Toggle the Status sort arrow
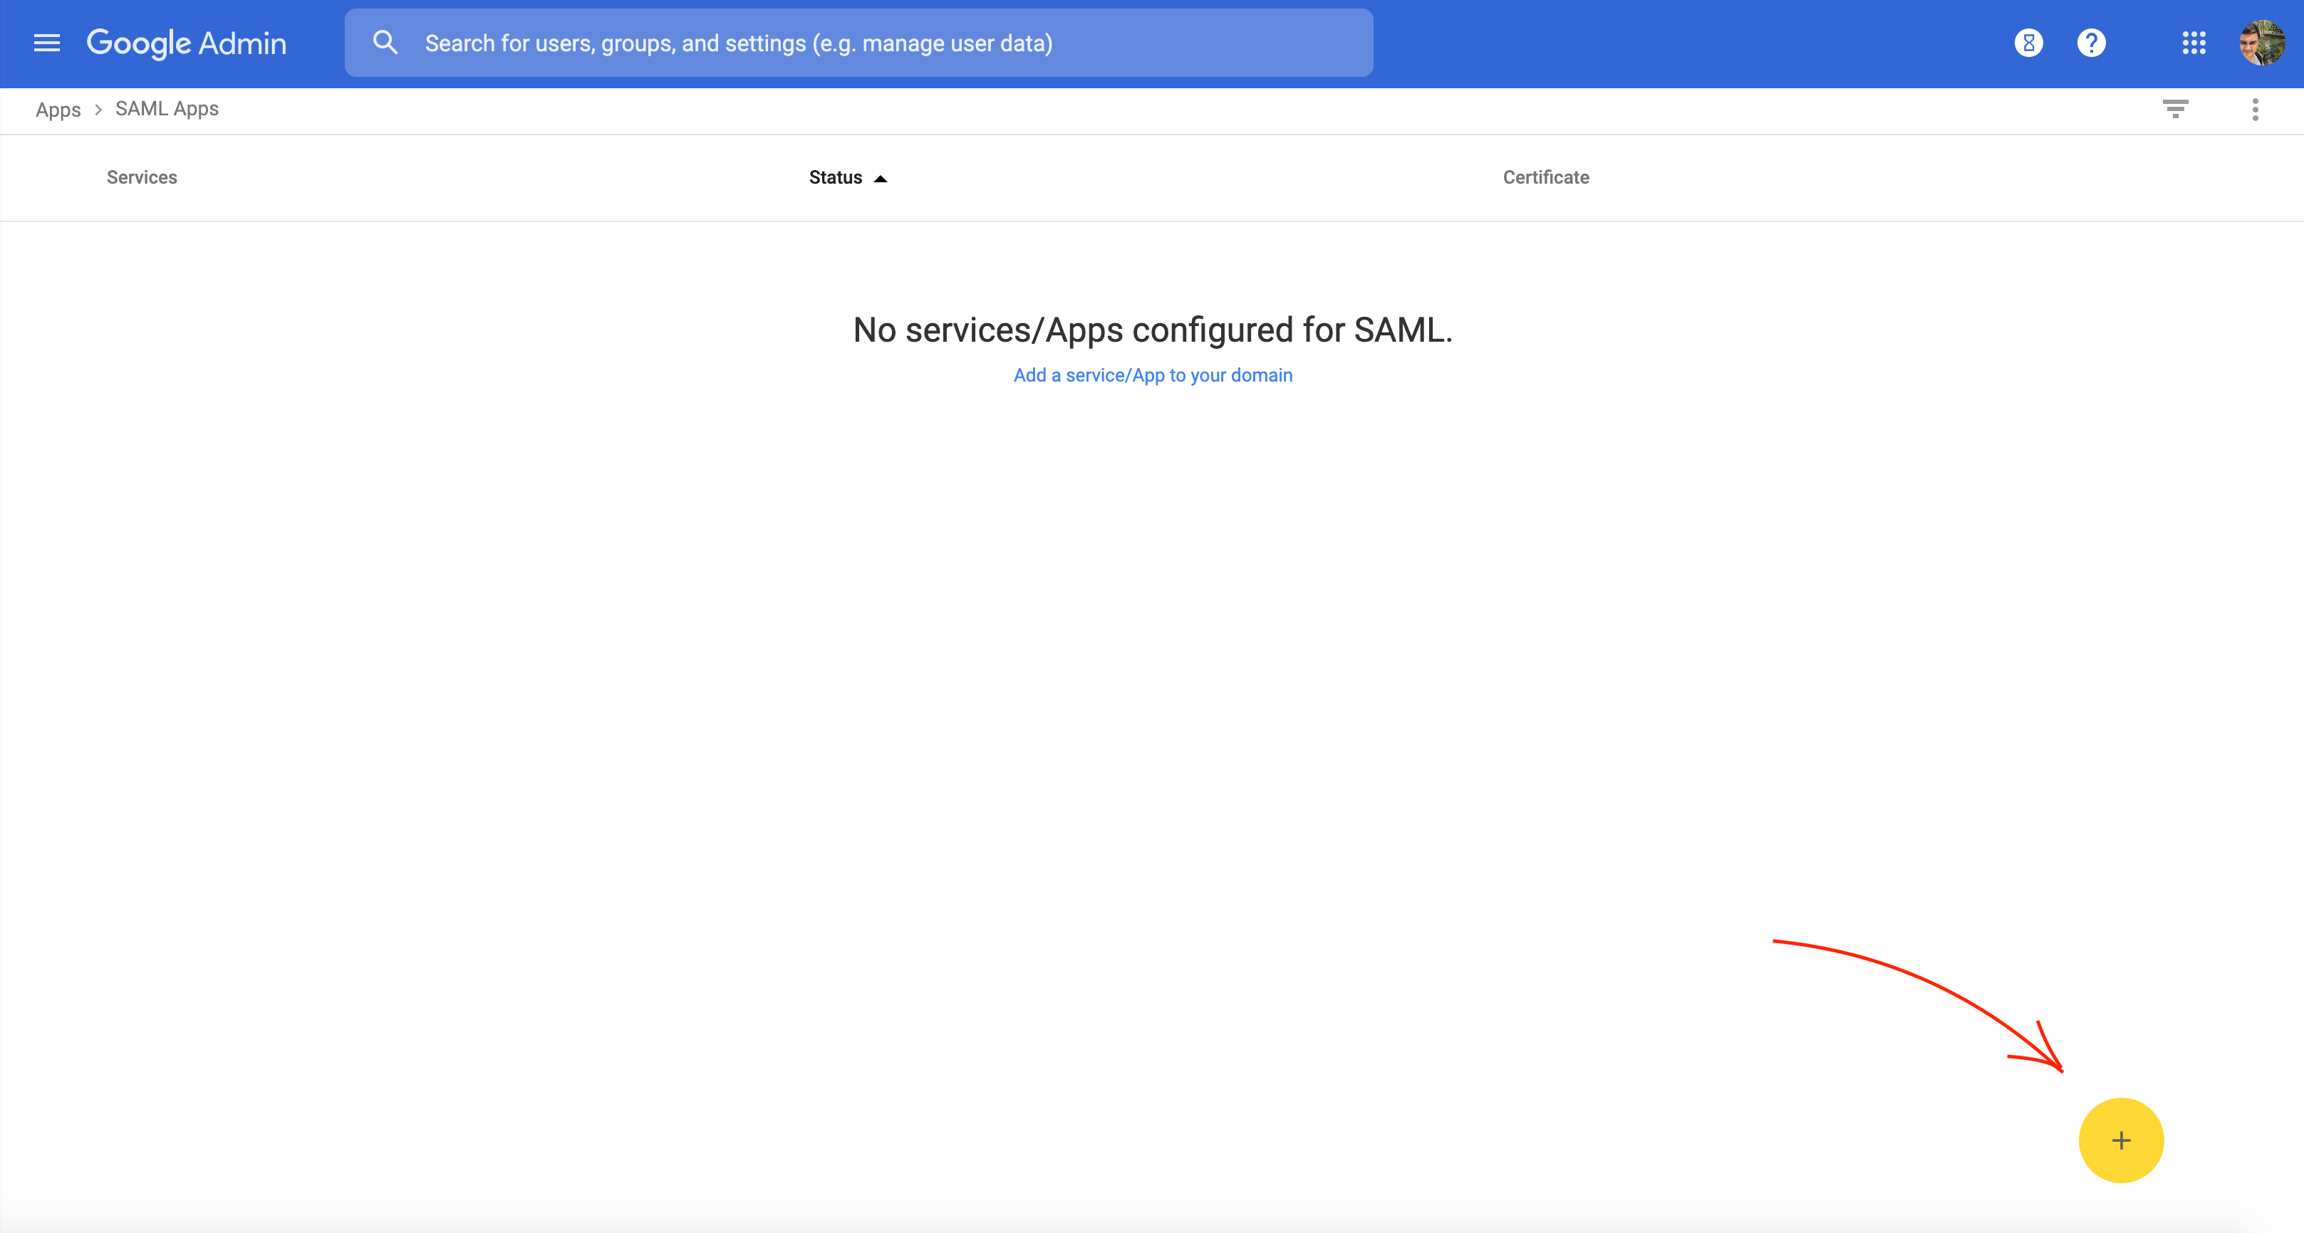The image size is (2304, 1233). pyautogui.click(x=880, y=178)
